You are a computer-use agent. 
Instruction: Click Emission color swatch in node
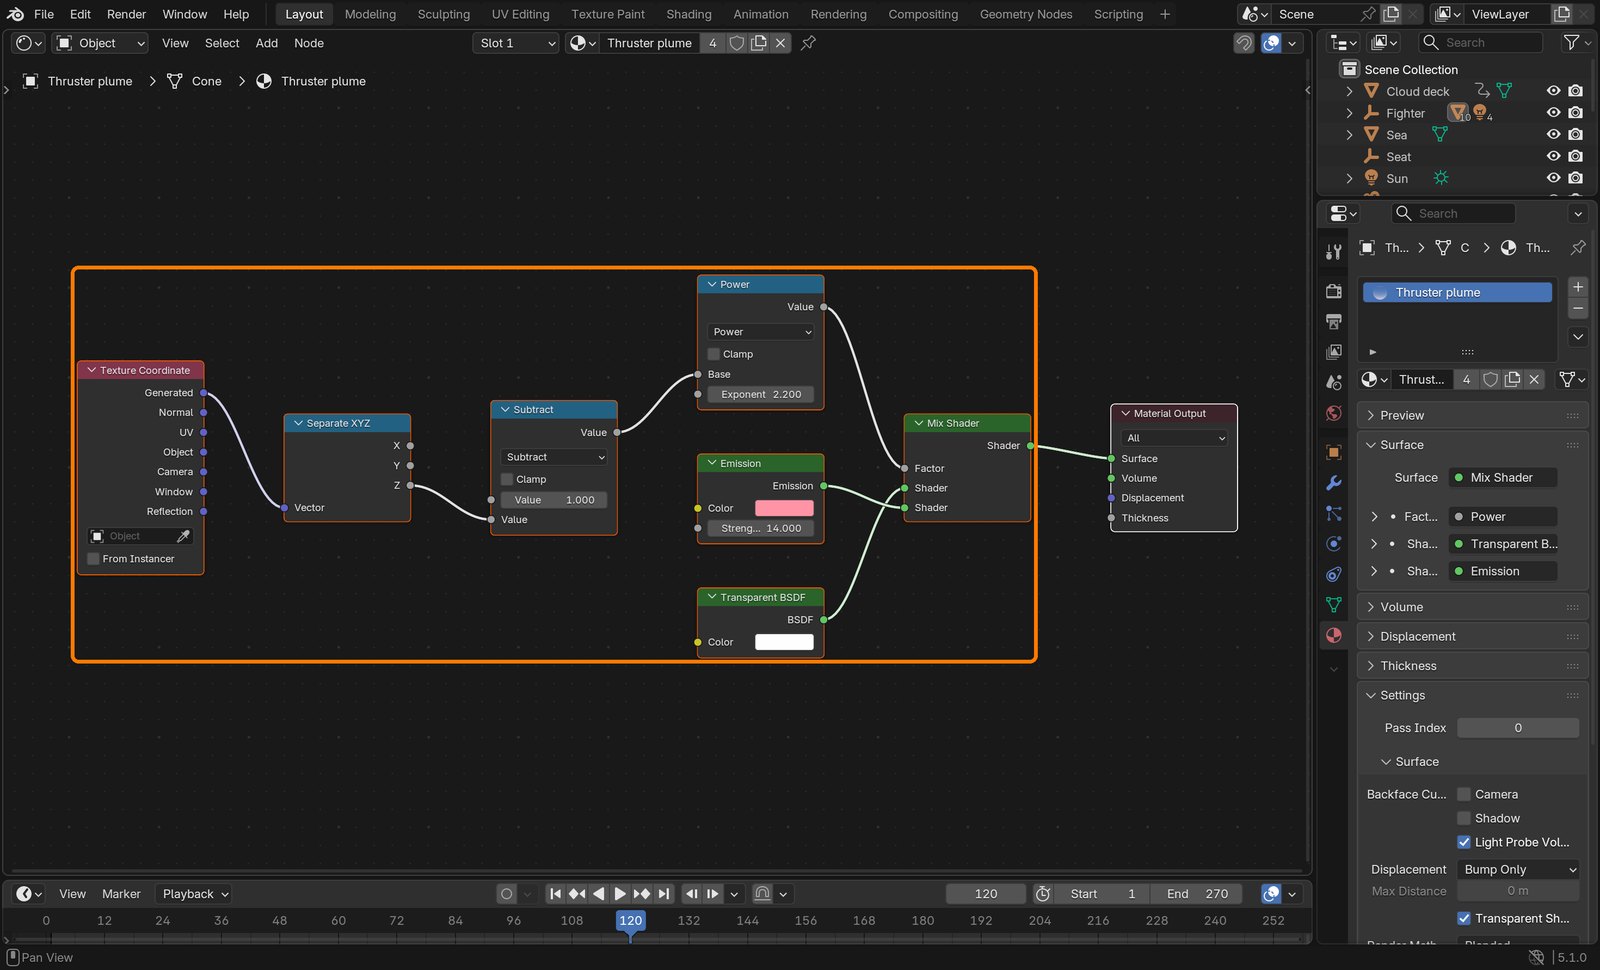click(x=784, y=508)
